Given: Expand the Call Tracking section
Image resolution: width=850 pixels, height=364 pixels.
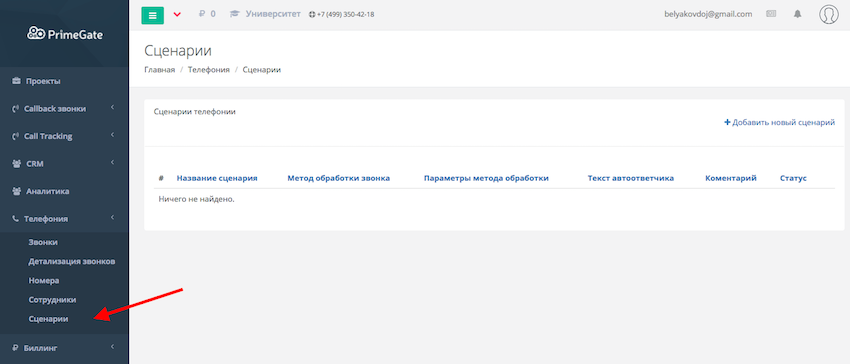Looking at the screenshot, I should [x=64, y=136].
